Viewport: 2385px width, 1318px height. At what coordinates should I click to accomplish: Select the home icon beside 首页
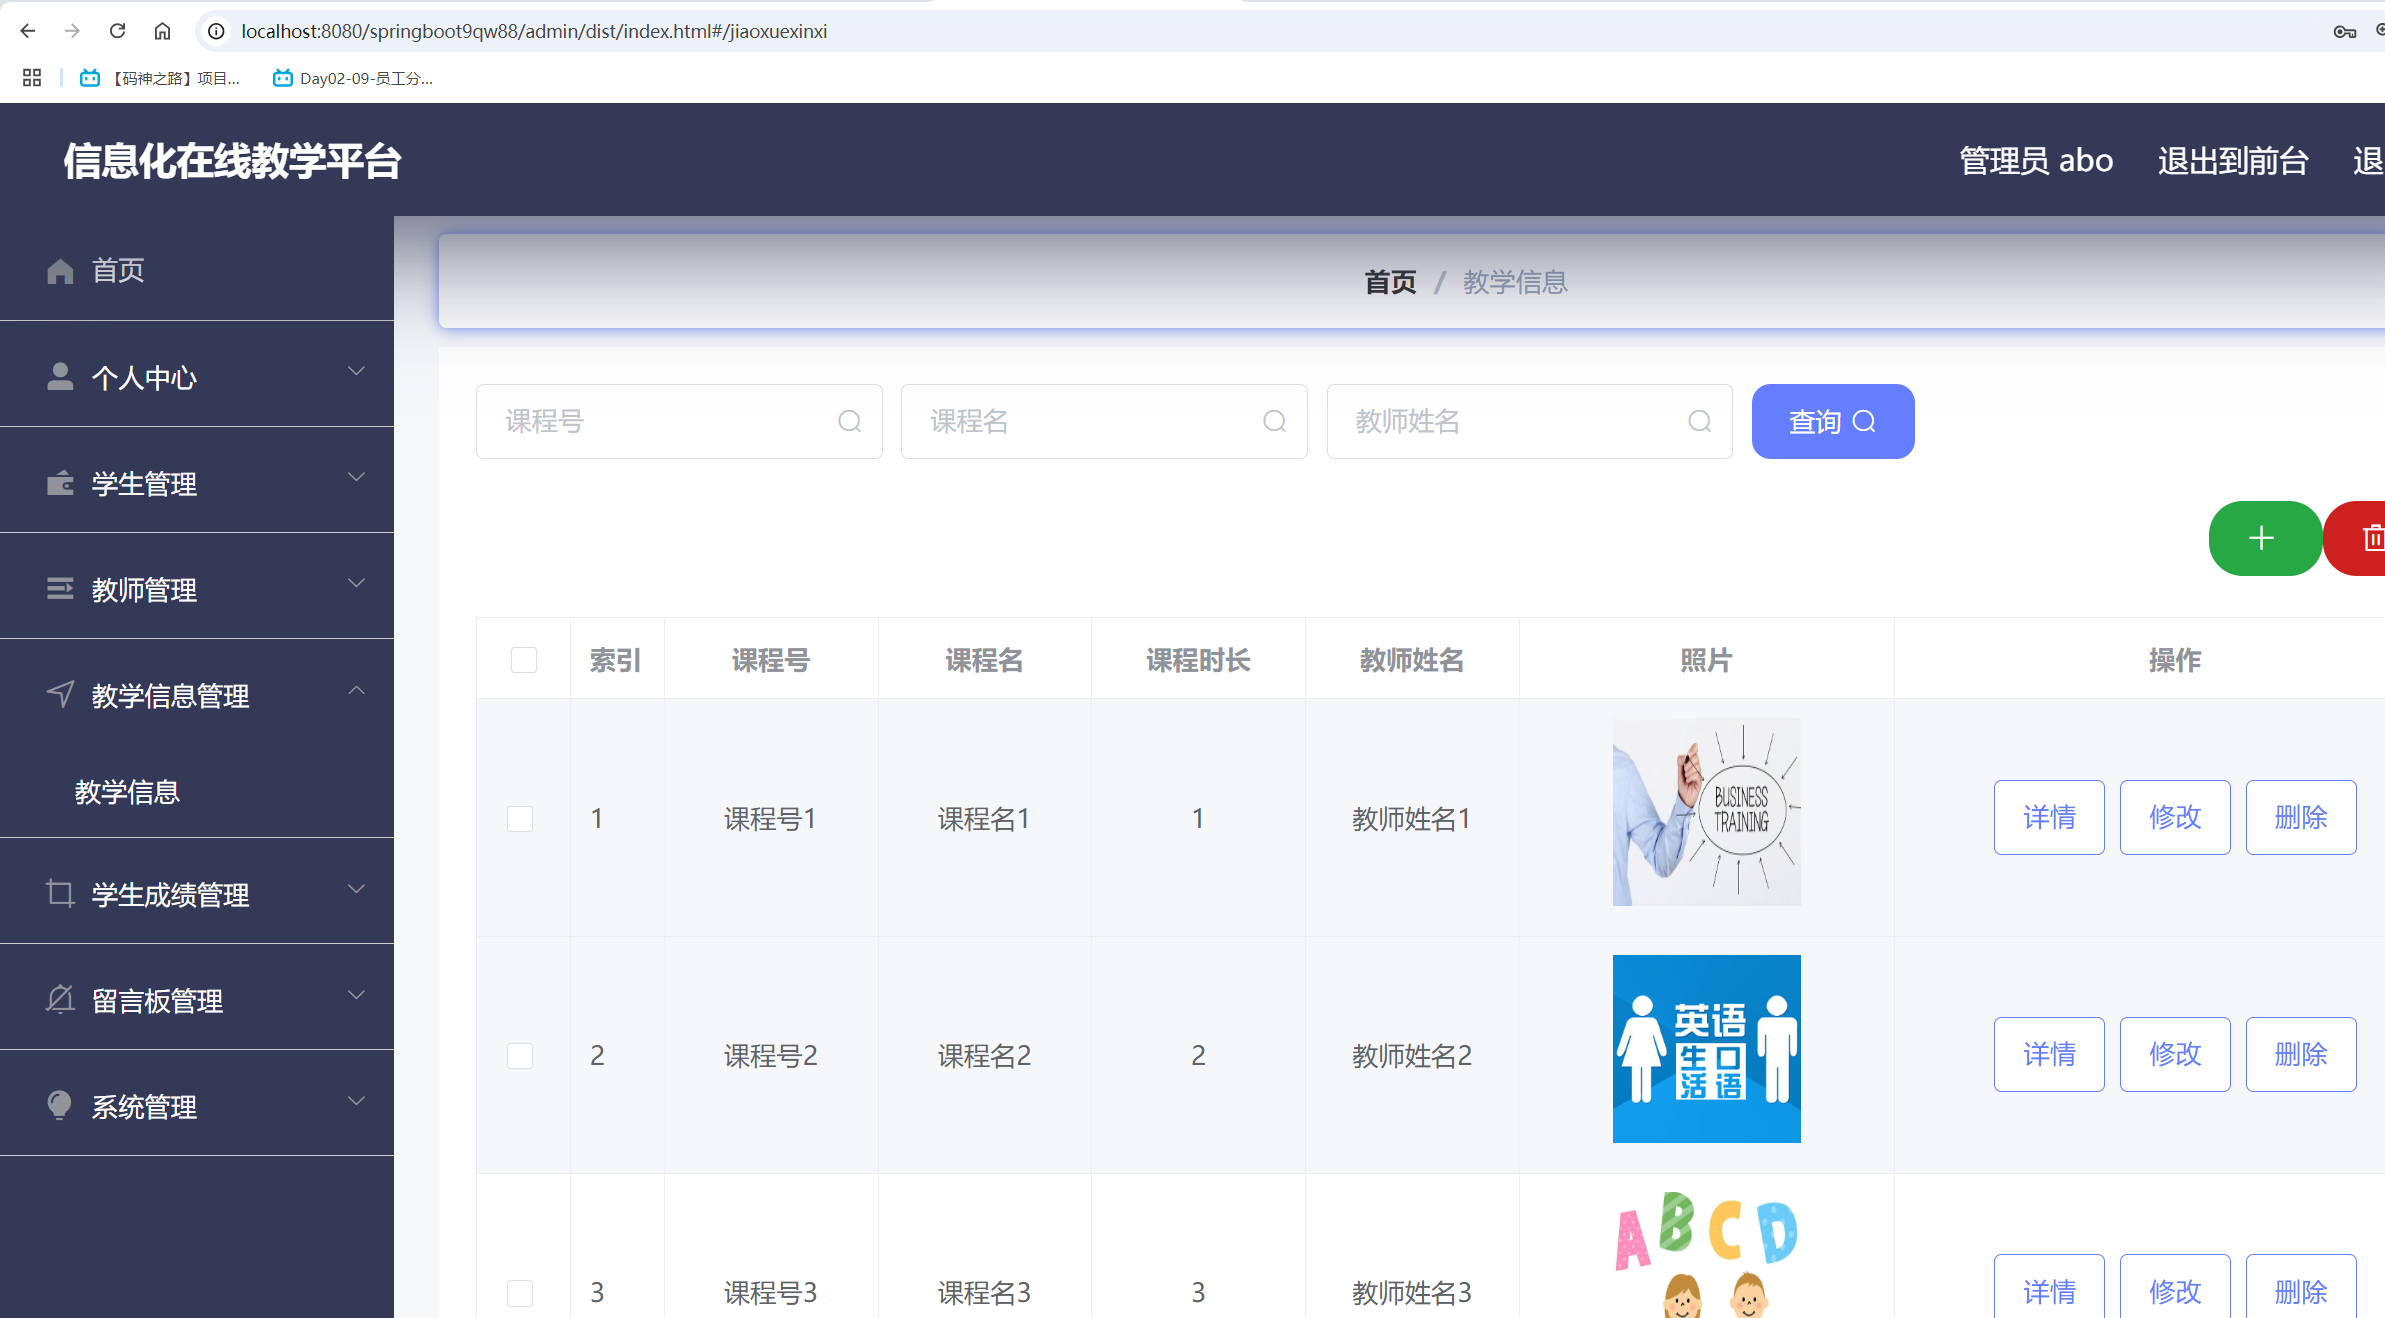point(59,270)
